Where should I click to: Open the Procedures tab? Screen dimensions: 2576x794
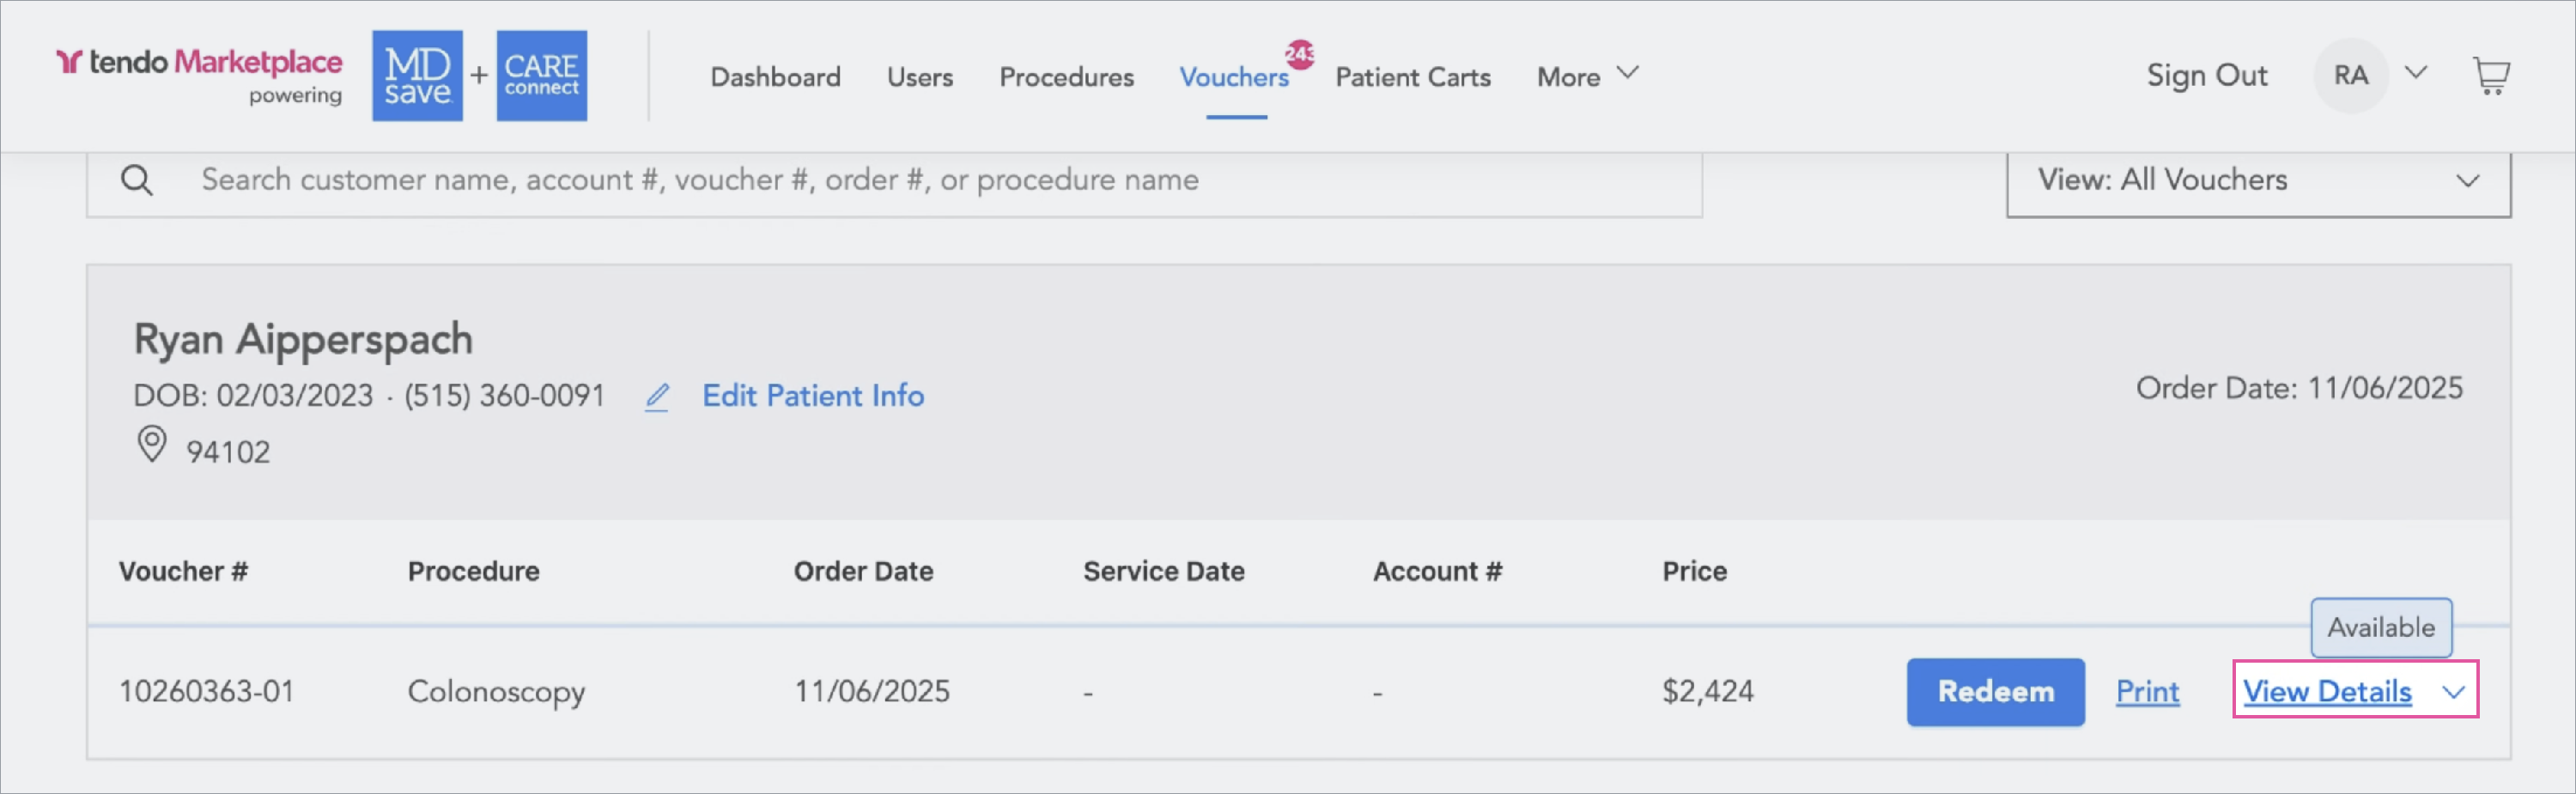(1066, 77)
